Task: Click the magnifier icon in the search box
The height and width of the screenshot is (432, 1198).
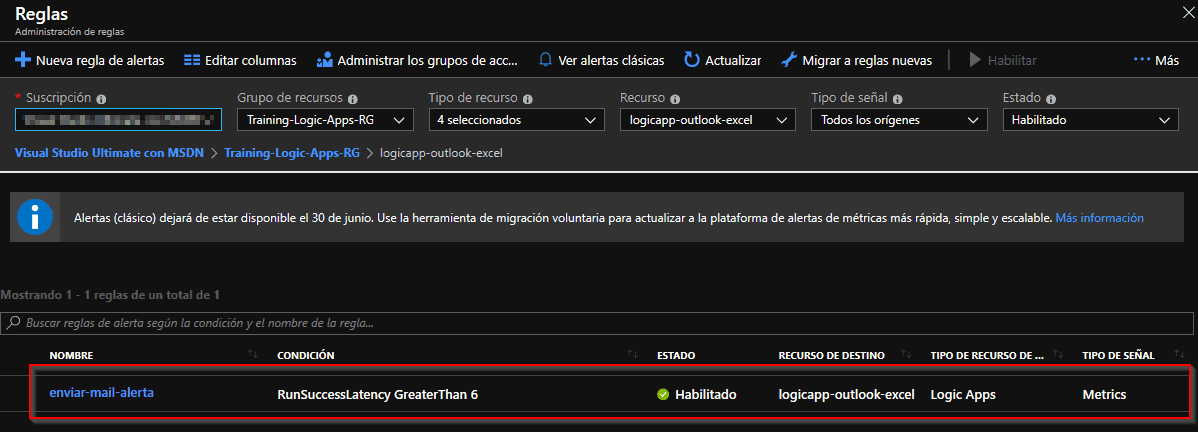Action: [x=13, y=323]
